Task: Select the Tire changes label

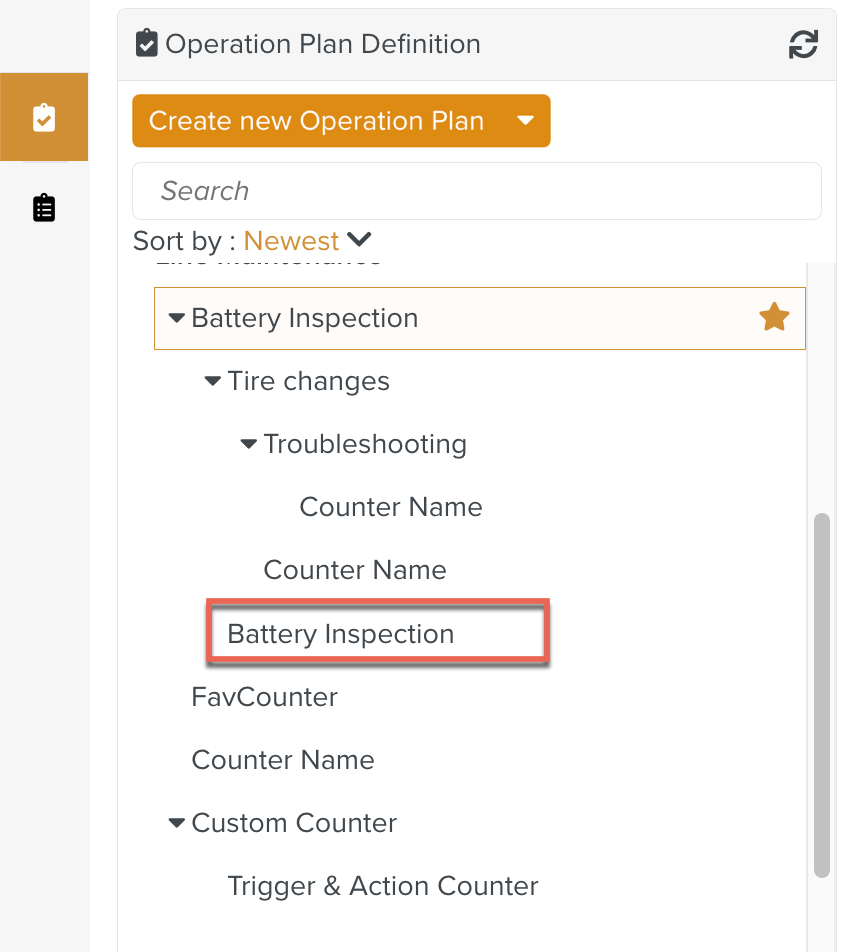Action: 308,381
